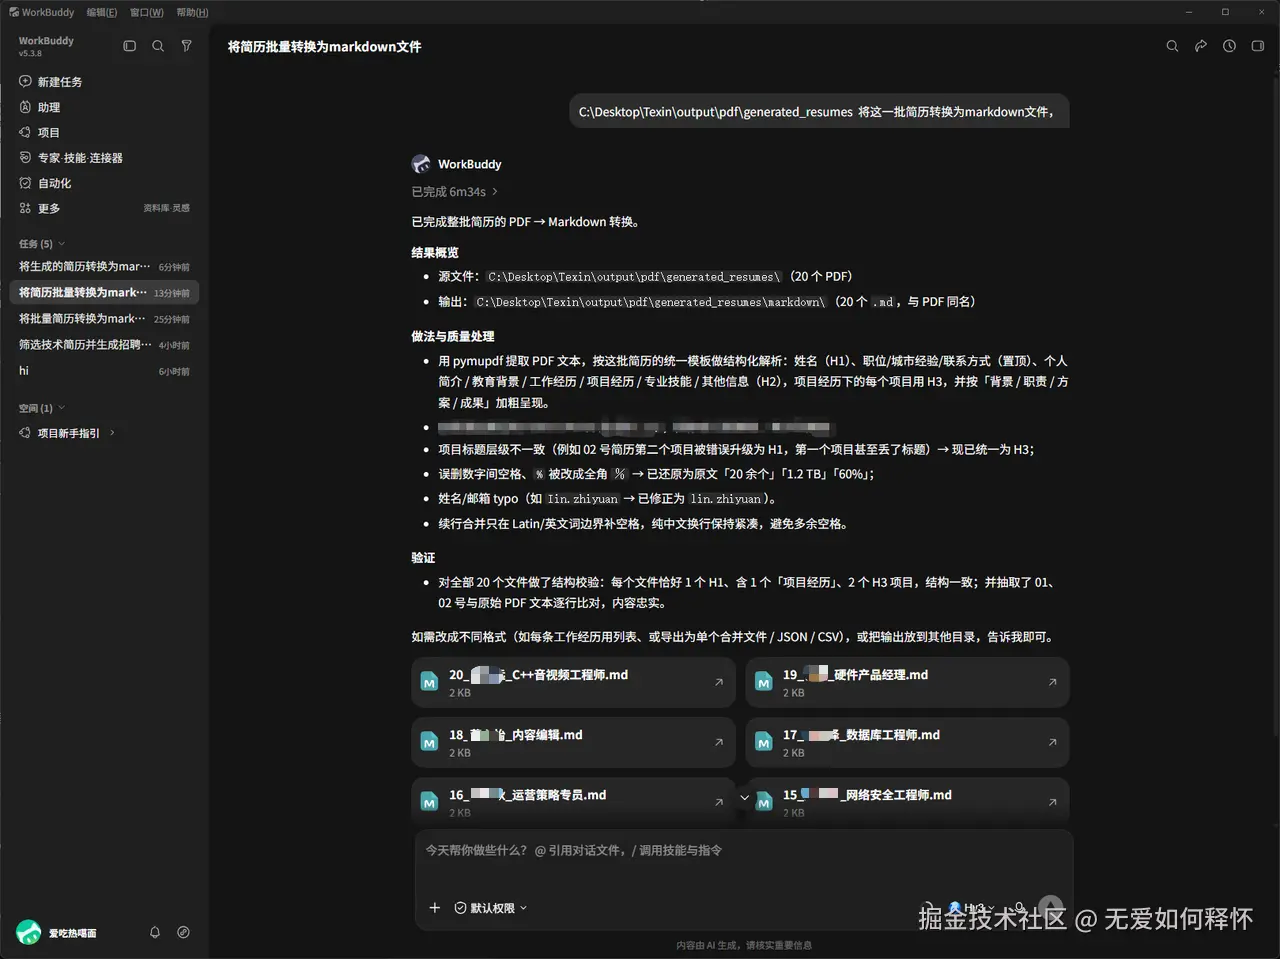Click the 结果概览 heading
Image resolution: width=1280 pixels, height=959 pixels.
pos(435,253)
